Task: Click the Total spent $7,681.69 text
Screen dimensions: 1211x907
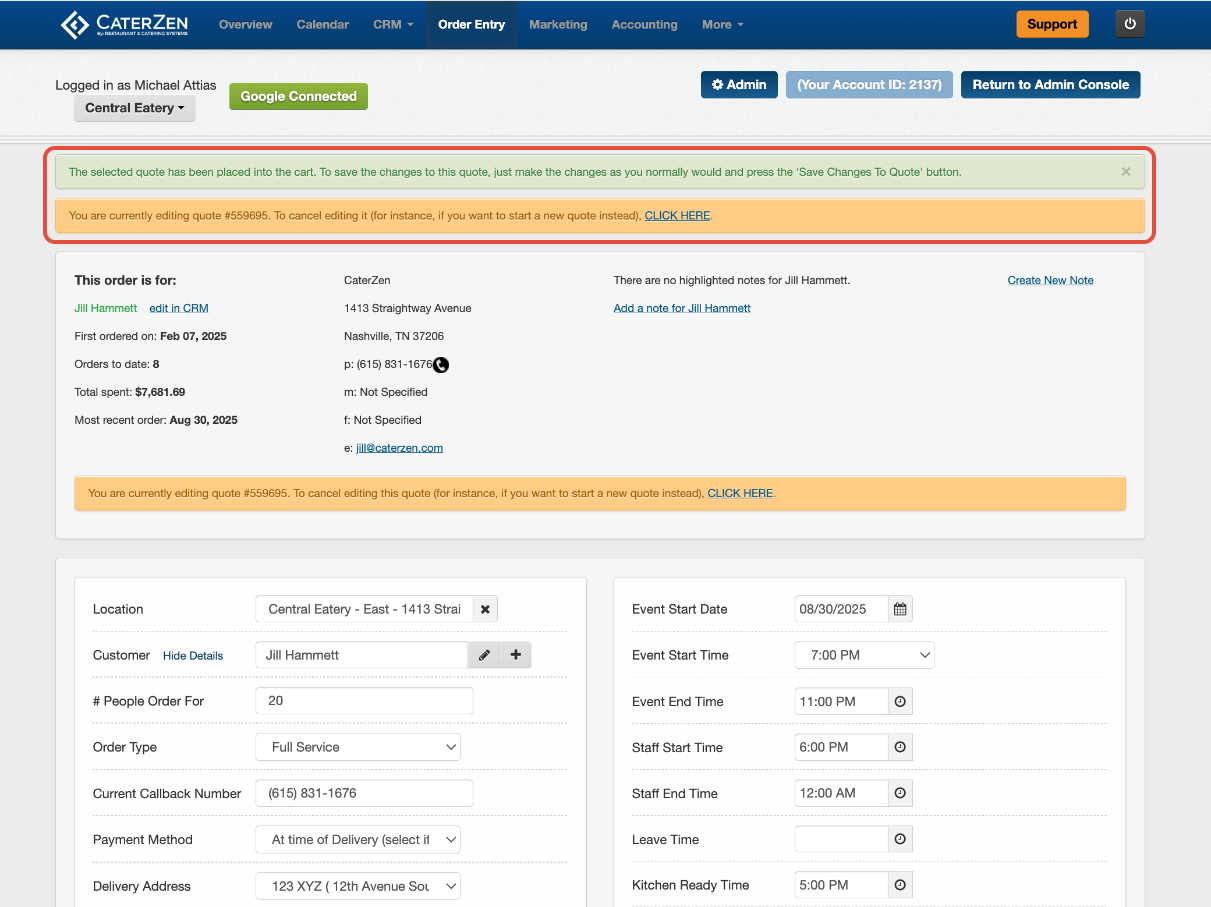Action: pyautogui.click(x=130, y=392)
